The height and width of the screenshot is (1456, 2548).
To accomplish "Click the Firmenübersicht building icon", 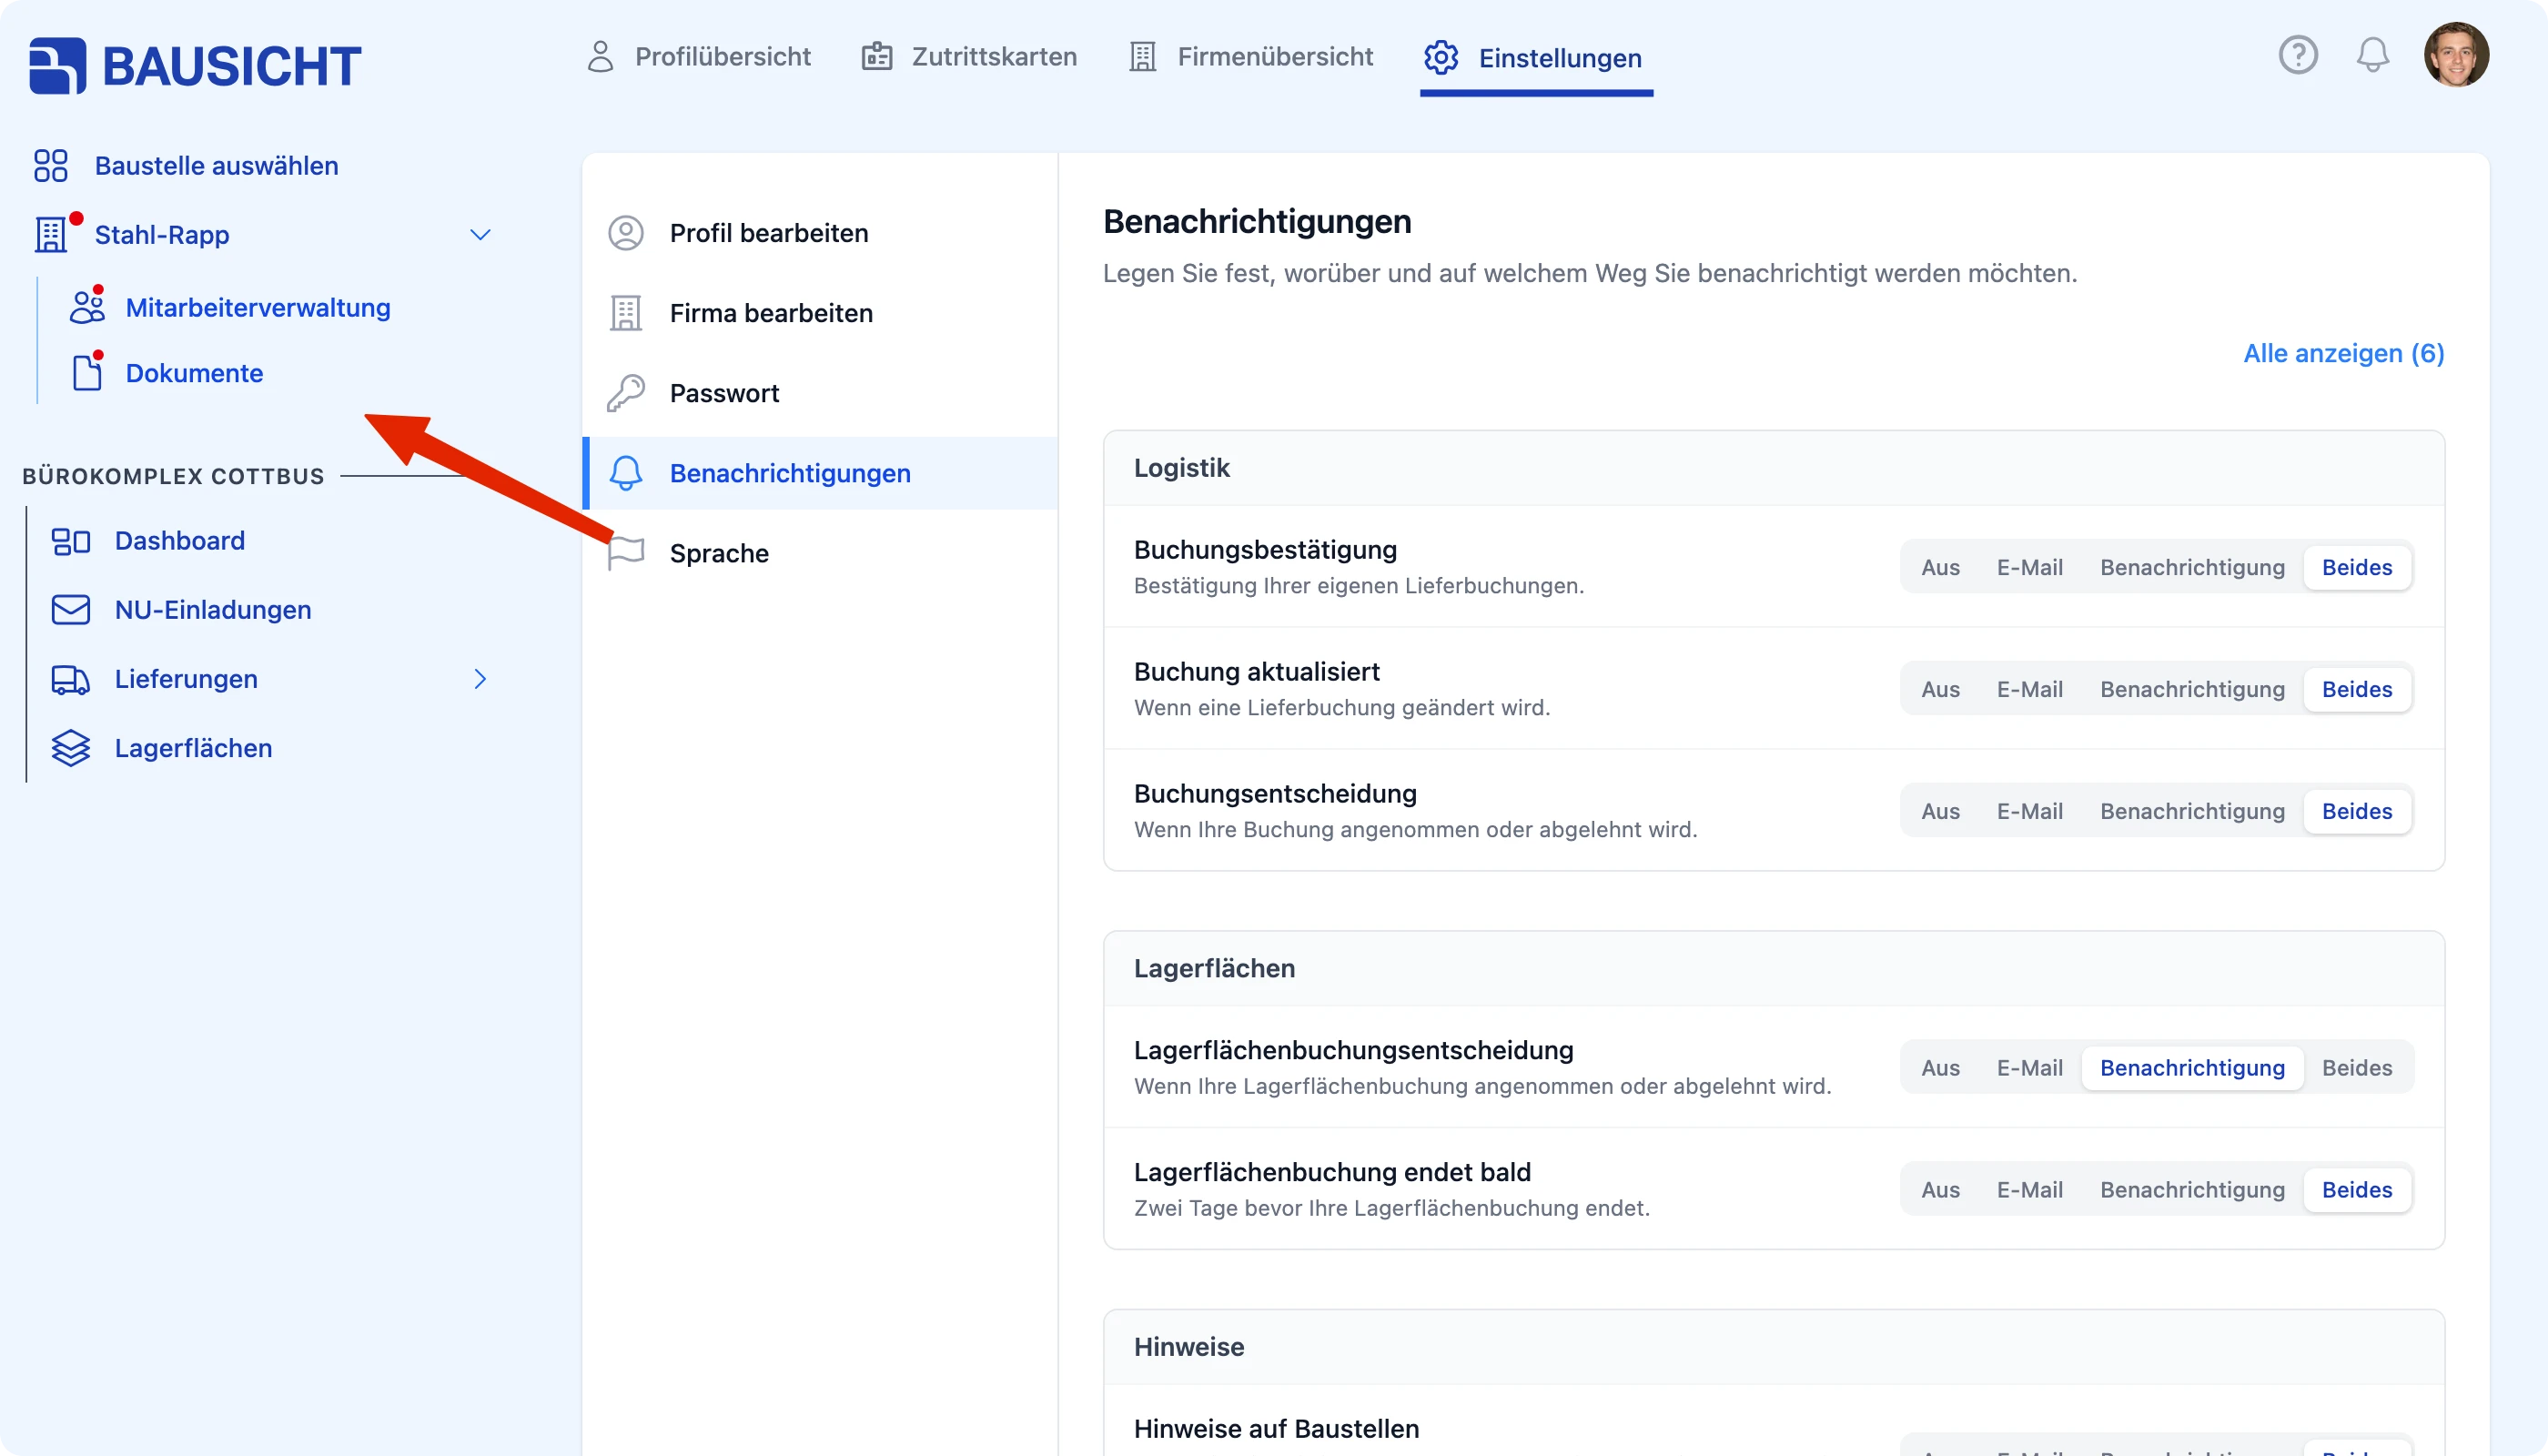I will click(1143, 56).
